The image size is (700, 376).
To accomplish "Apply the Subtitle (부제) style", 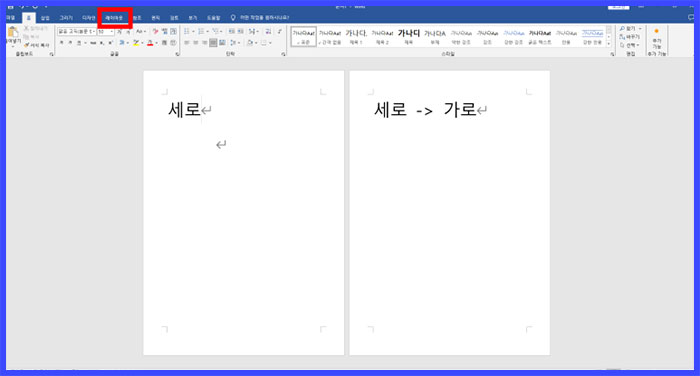I will point(435,37).
